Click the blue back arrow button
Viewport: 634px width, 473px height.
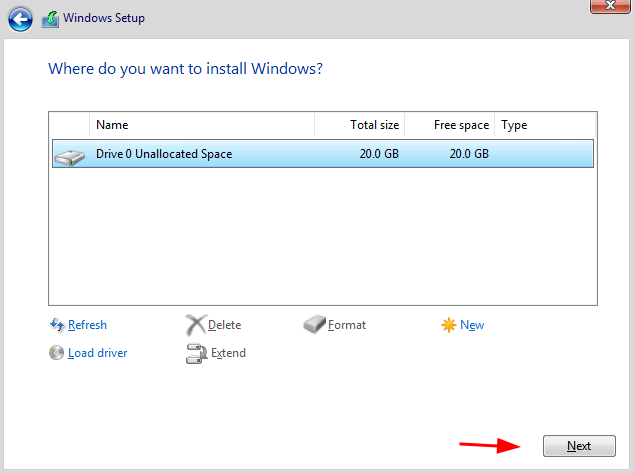pos(19,18)
